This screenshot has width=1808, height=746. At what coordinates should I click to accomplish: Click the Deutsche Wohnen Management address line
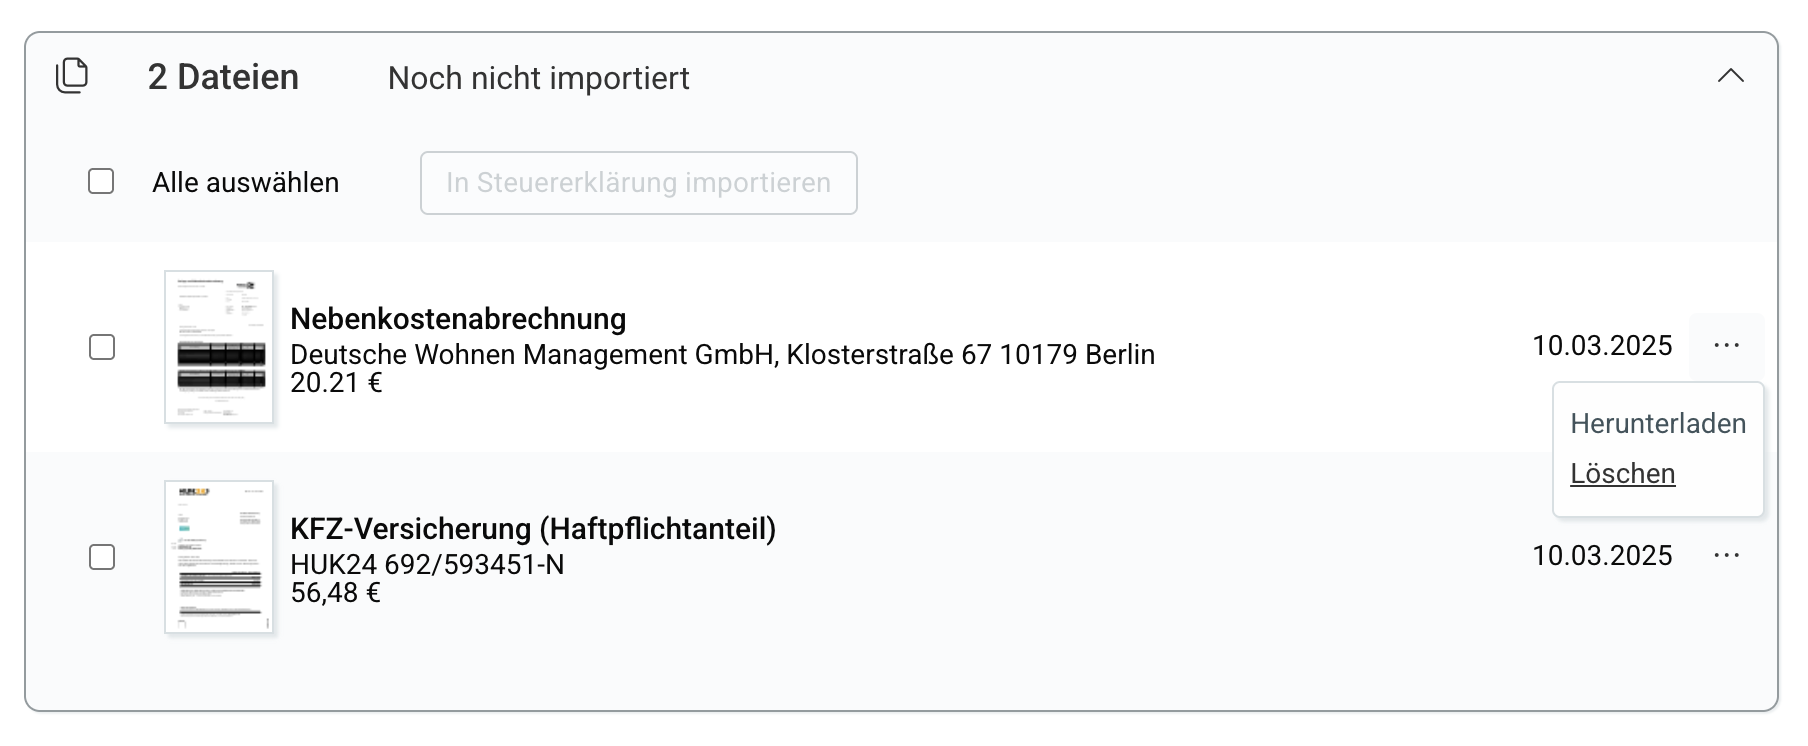[x=722, y=355]
